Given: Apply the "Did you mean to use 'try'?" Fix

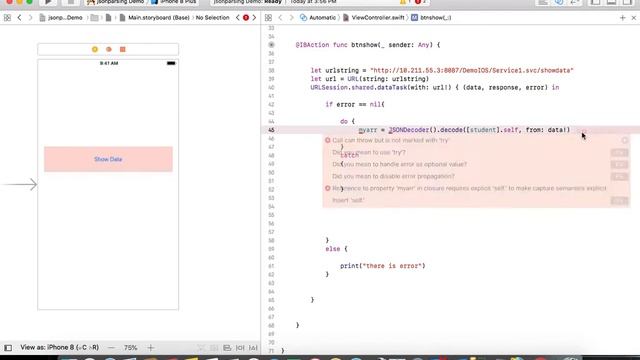Looking at the screenshot, I should point(619,152).
